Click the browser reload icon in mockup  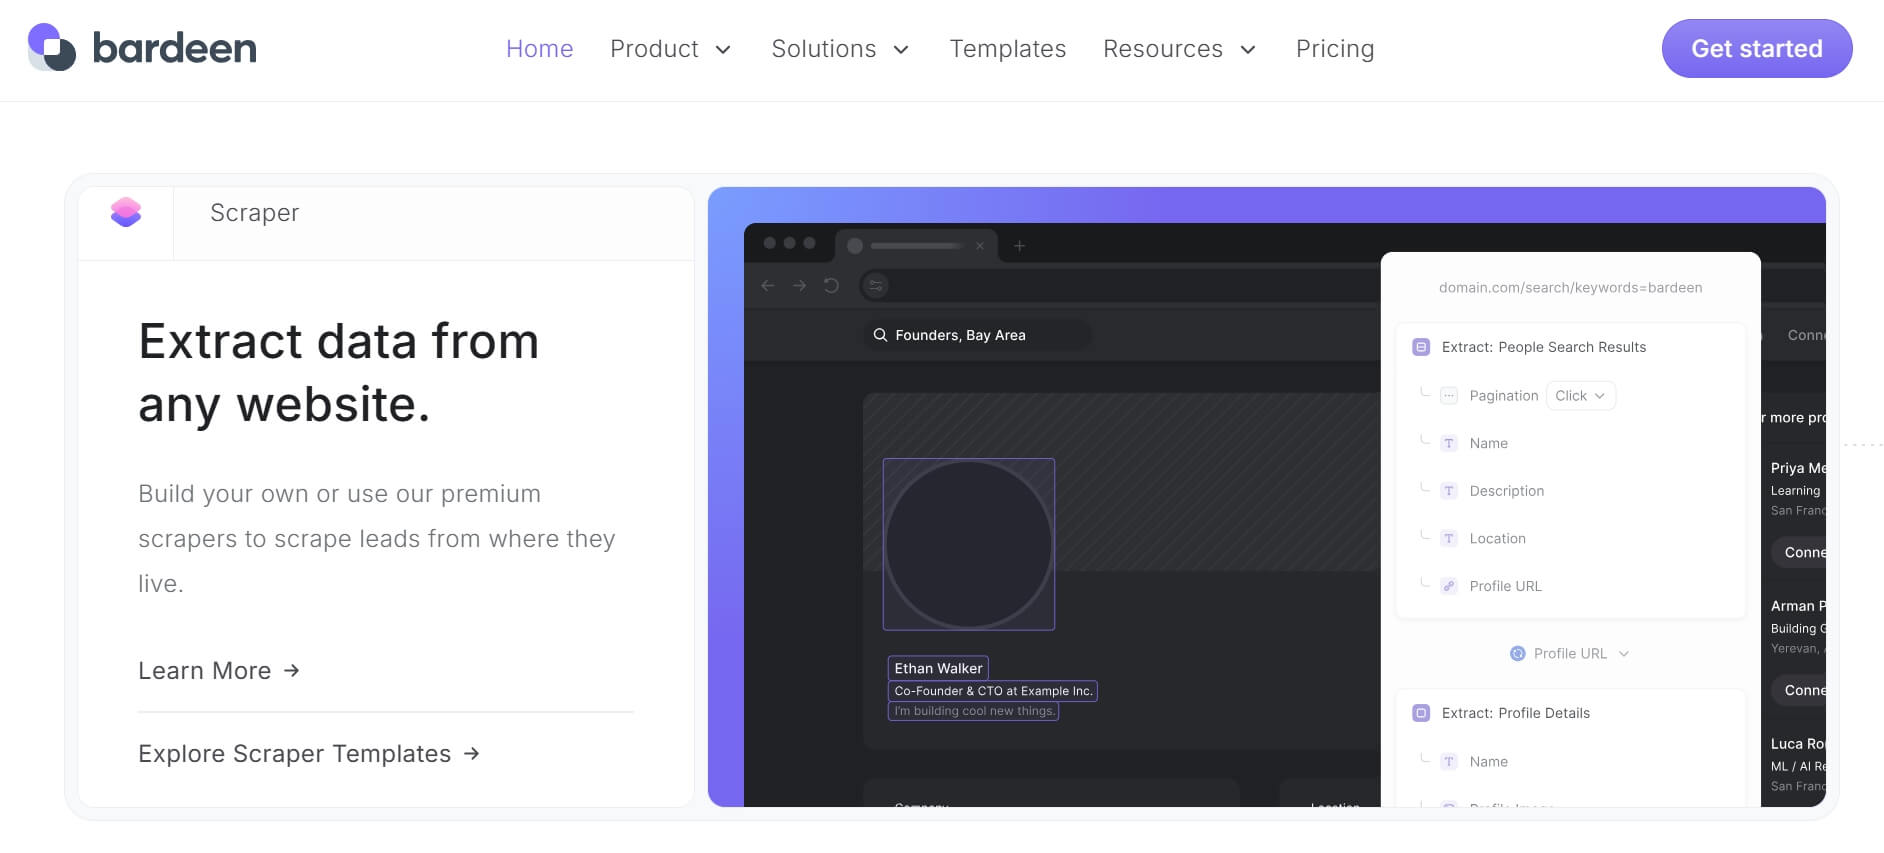pyautogui.click(x=831, y=286)
